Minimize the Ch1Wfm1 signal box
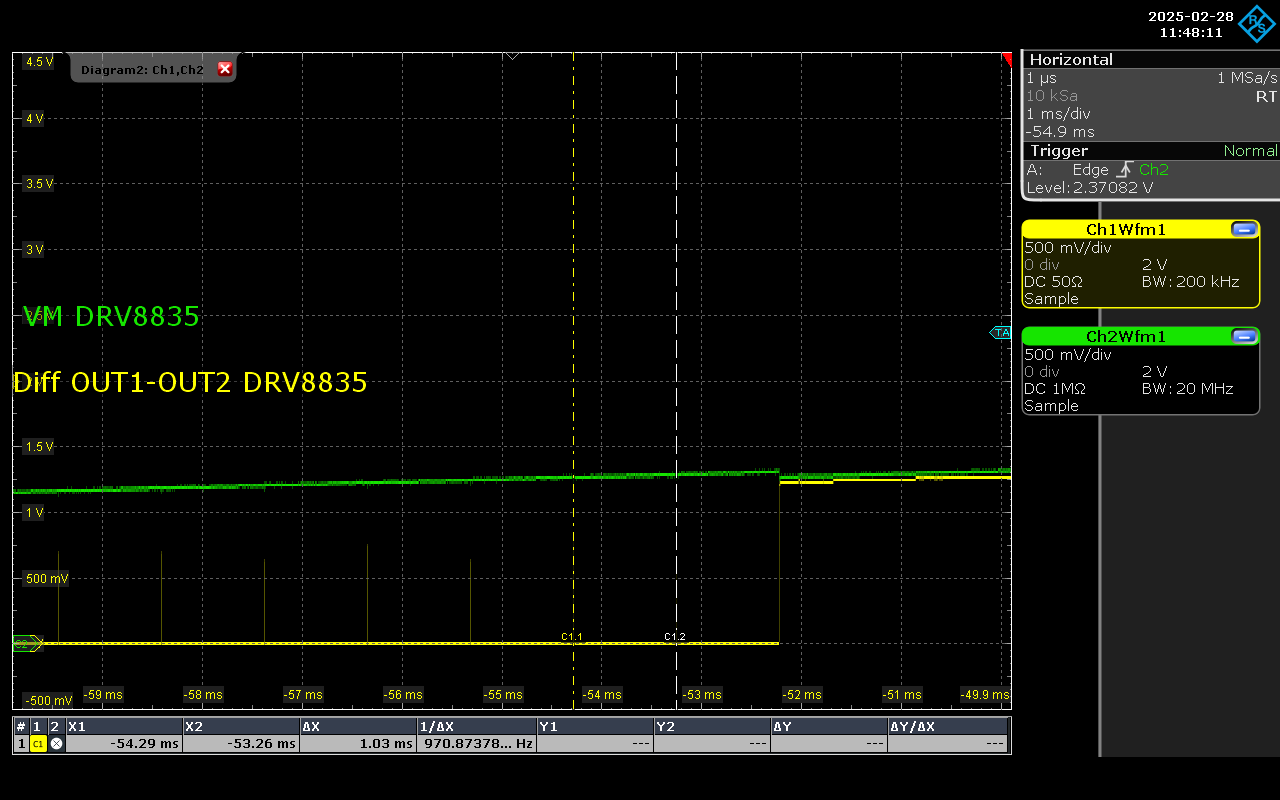Image resolution: width=1280 pixels, height=800 pixels. 1245,229
